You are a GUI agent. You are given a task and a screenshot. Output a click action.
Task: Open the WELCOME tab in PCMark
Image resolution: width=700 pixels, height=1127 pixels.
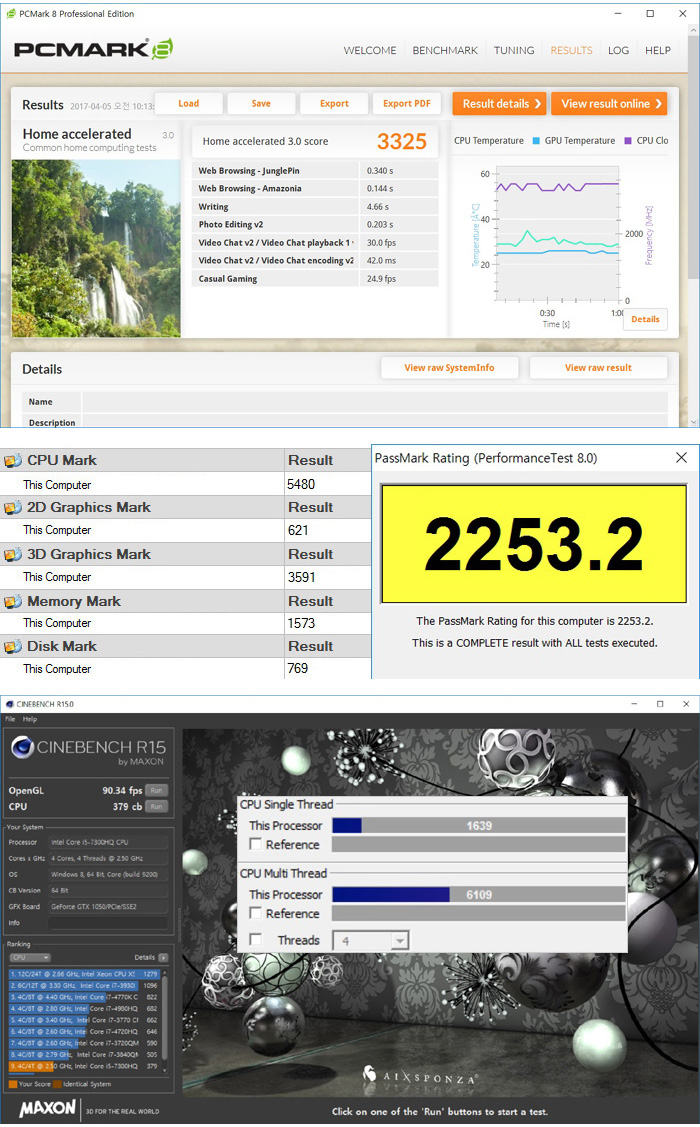click(369, 50)
